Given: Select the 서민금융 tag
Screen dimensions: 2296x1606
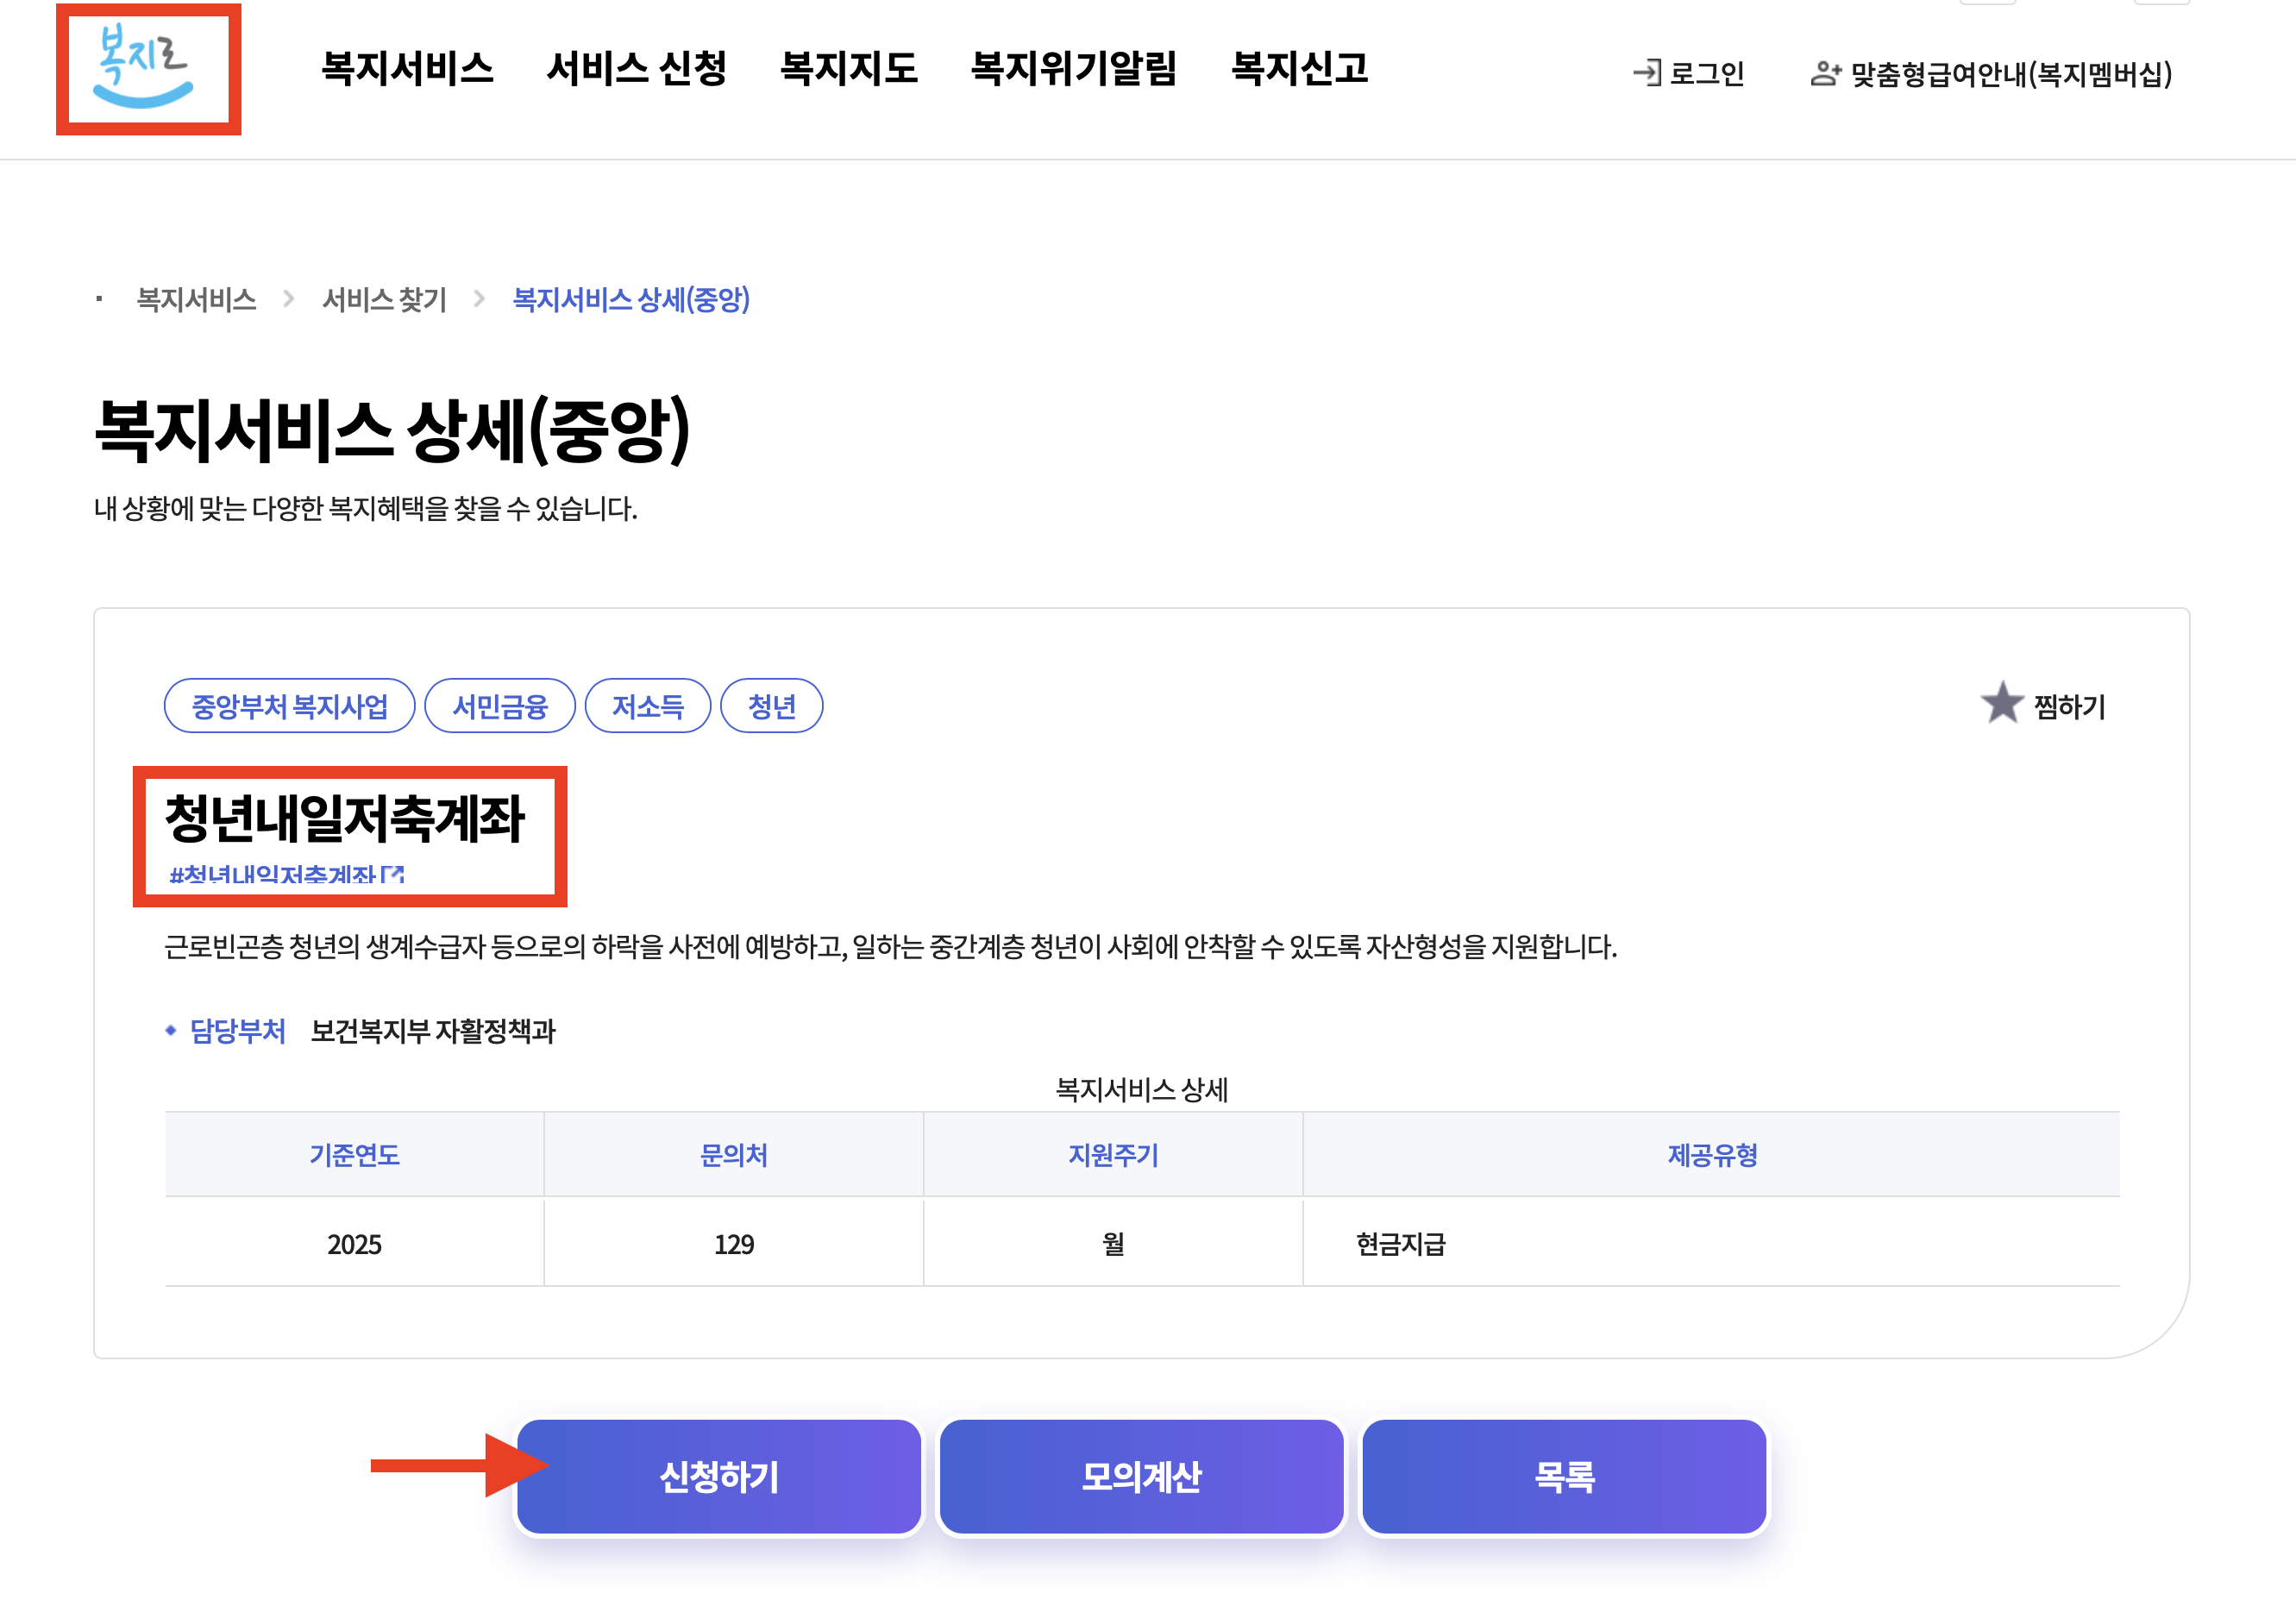Looking at the screenshot, I should click(x=500, y=706).
